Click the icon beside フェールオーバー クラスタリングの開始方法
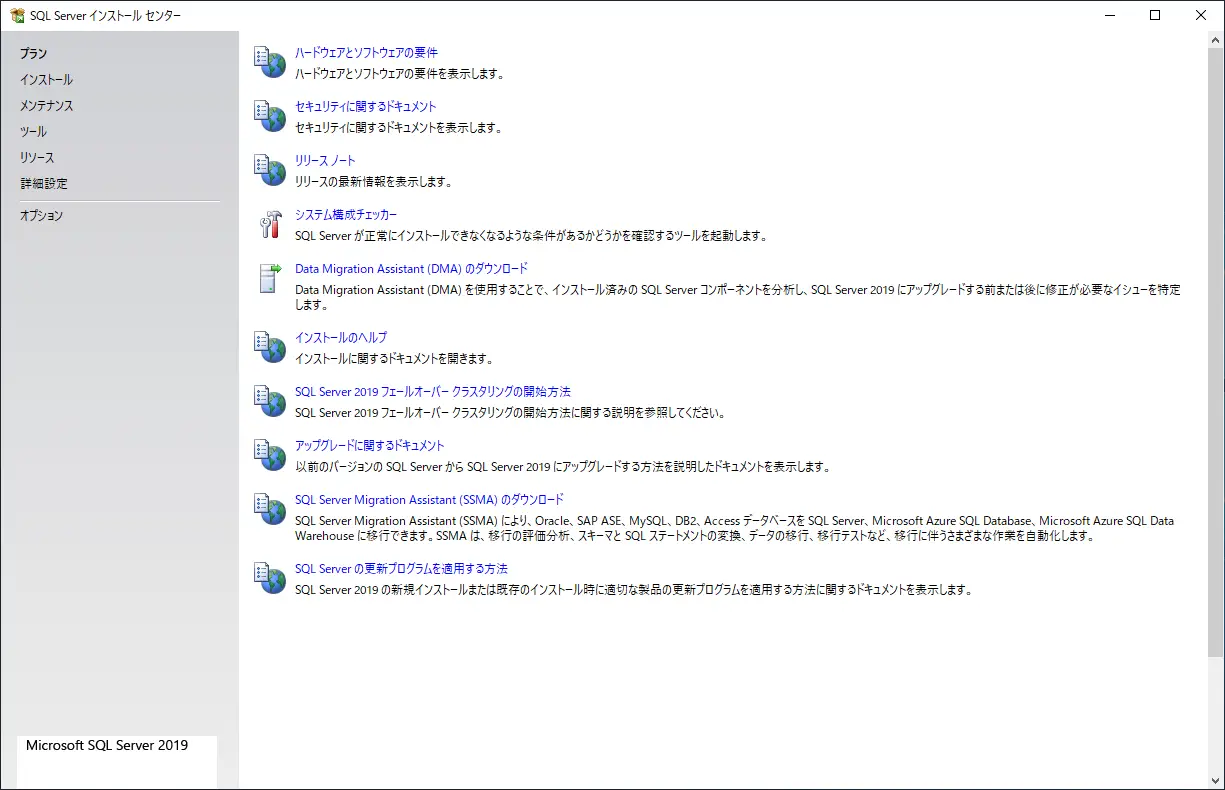 point(270,401)
